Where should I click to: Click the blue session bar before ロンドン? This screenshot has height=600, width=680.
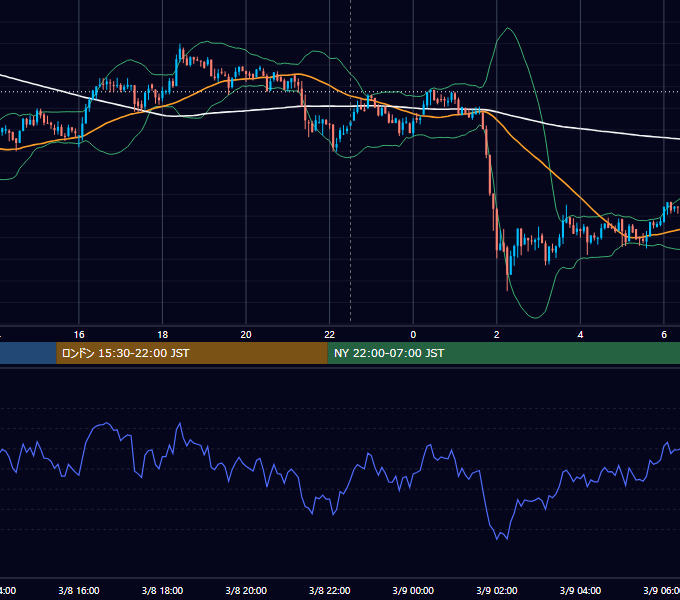28,353
